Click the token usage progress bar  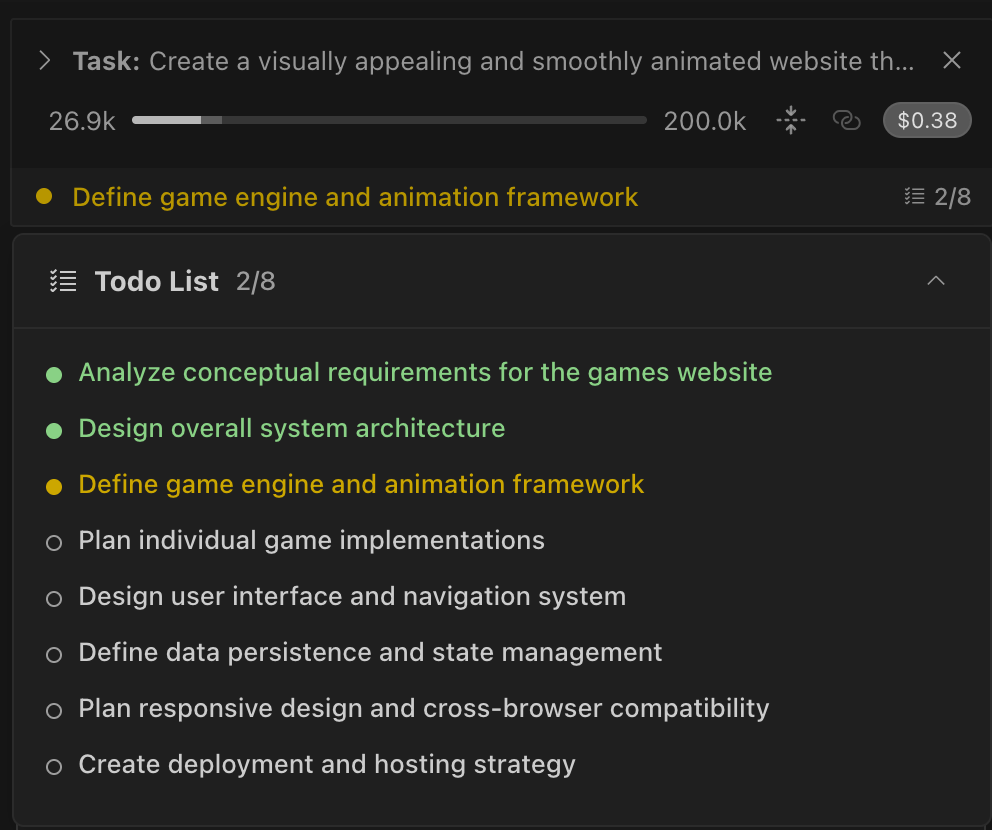pos(388,120)
